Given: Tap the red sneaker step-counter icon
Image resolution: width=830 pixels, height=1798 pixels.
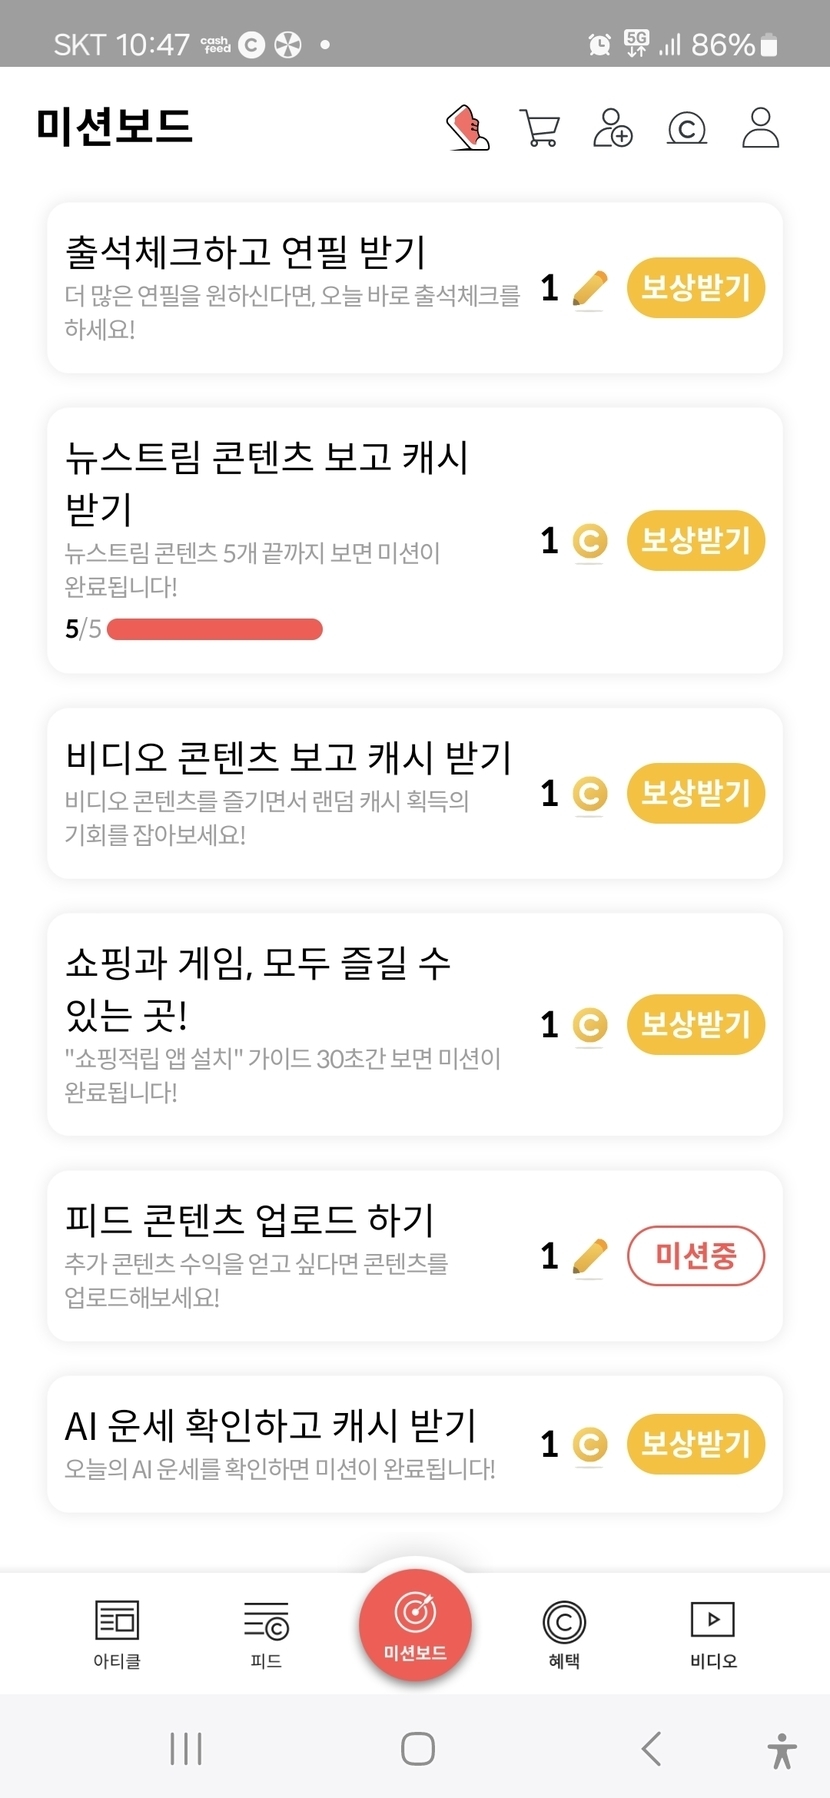Looking at the screenshot, I should tap(468, 128).
